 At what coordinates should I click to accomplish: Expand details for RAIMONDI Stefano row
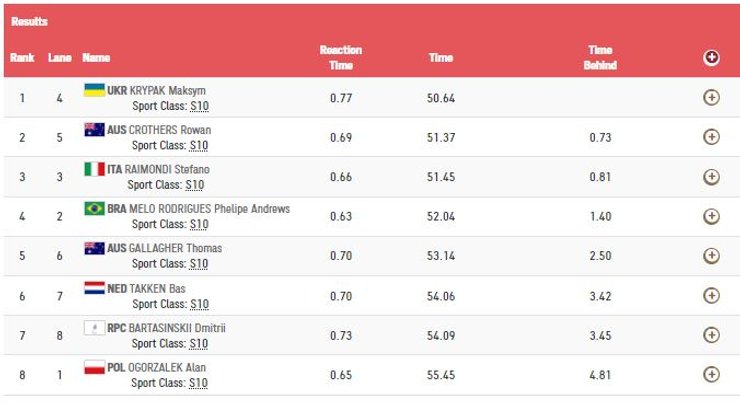711,177
